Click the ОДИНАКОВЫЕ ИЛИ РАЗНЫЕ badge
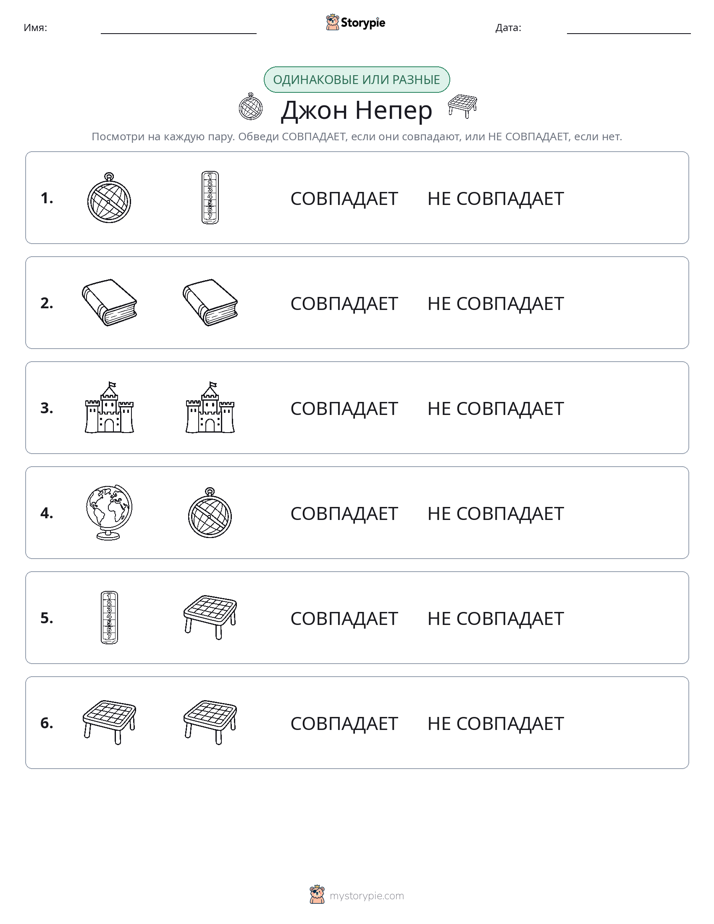Image resolution: width=714 pixels, height=924 pixels. tap(356, 80)
